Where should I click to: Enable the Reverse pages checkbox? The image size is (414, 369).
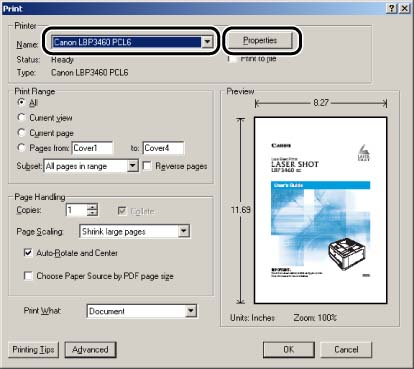(147, 166)
